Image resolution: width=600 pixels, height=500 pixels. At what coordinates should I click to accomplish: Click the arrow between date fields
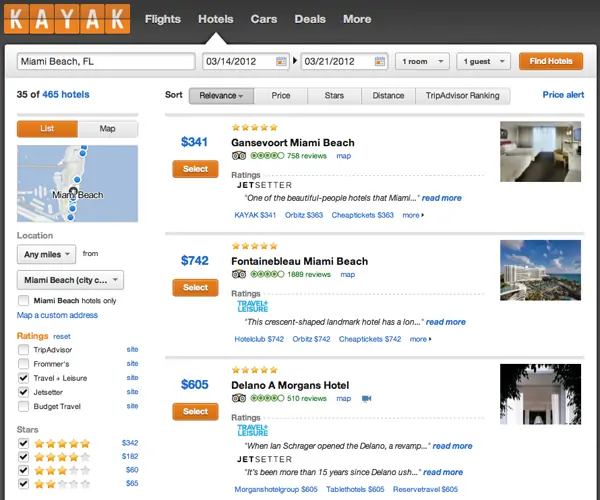(295, 61)
